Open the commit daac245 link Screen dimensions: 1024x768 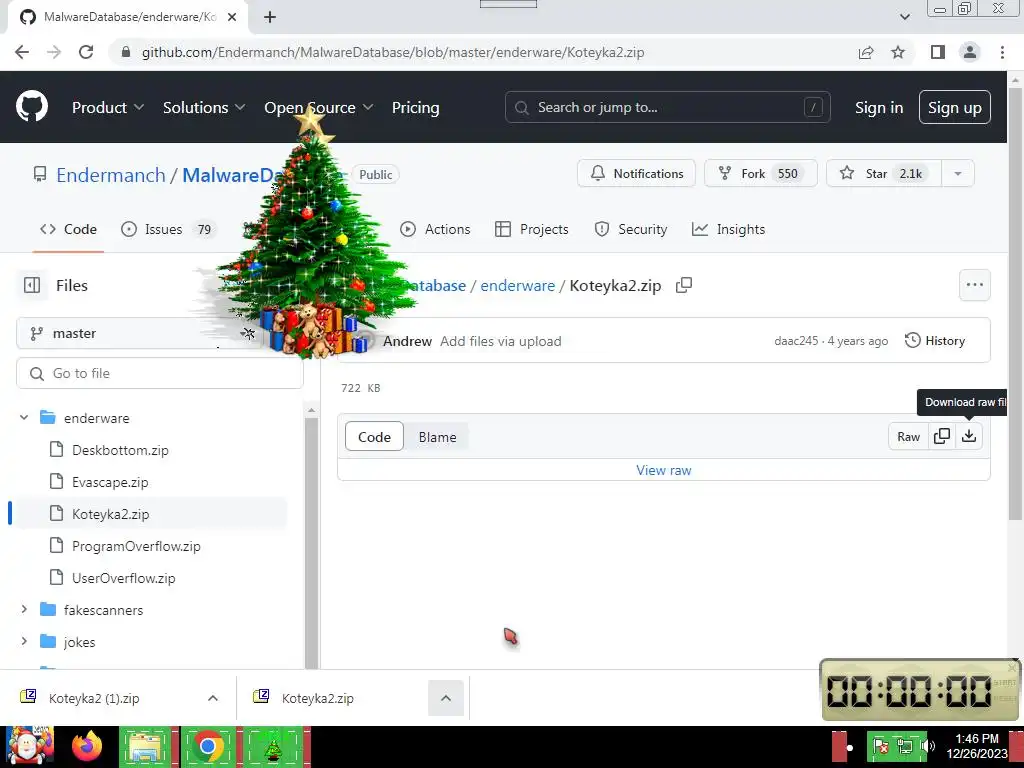796,341
